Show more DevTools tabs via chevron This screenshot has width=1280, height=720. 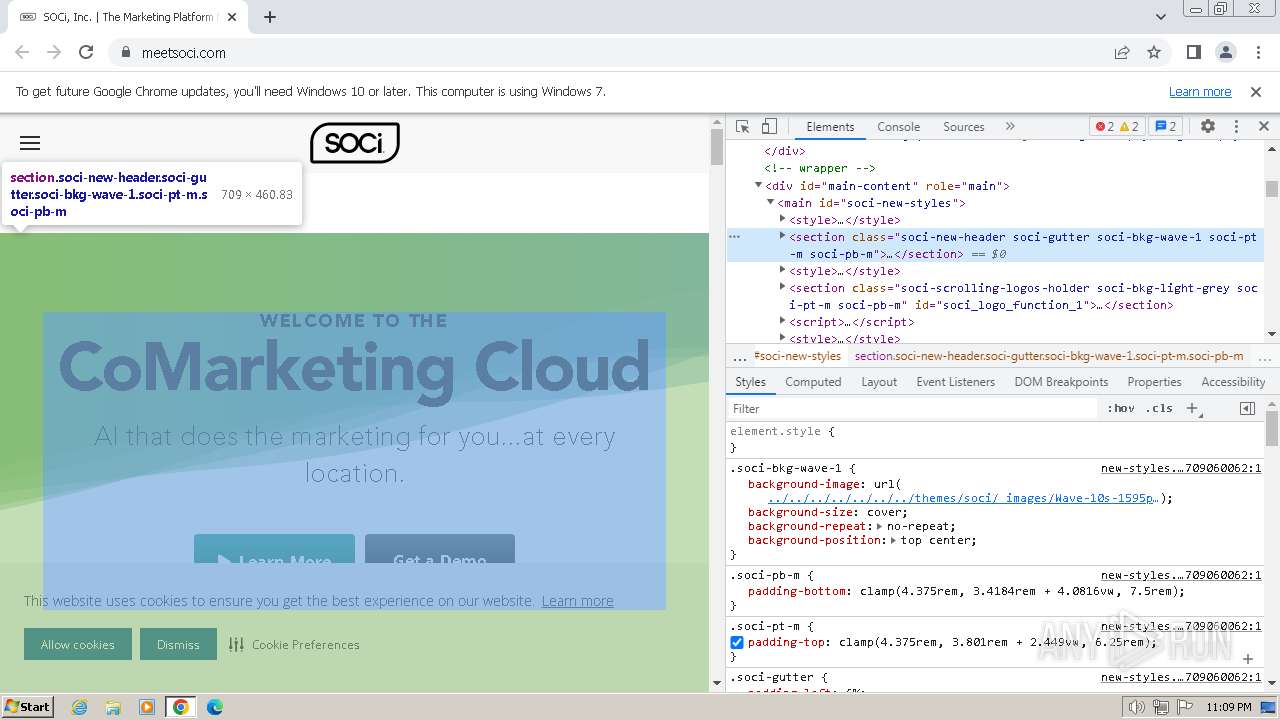[x=1010, y=126]
